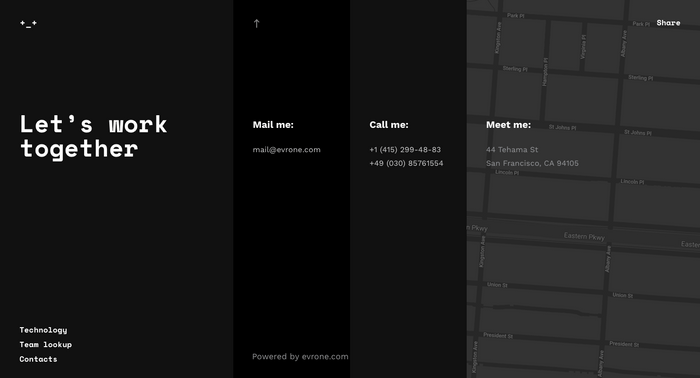Click the Meet me: heading
Screen dimensions: 700x378
508,125
